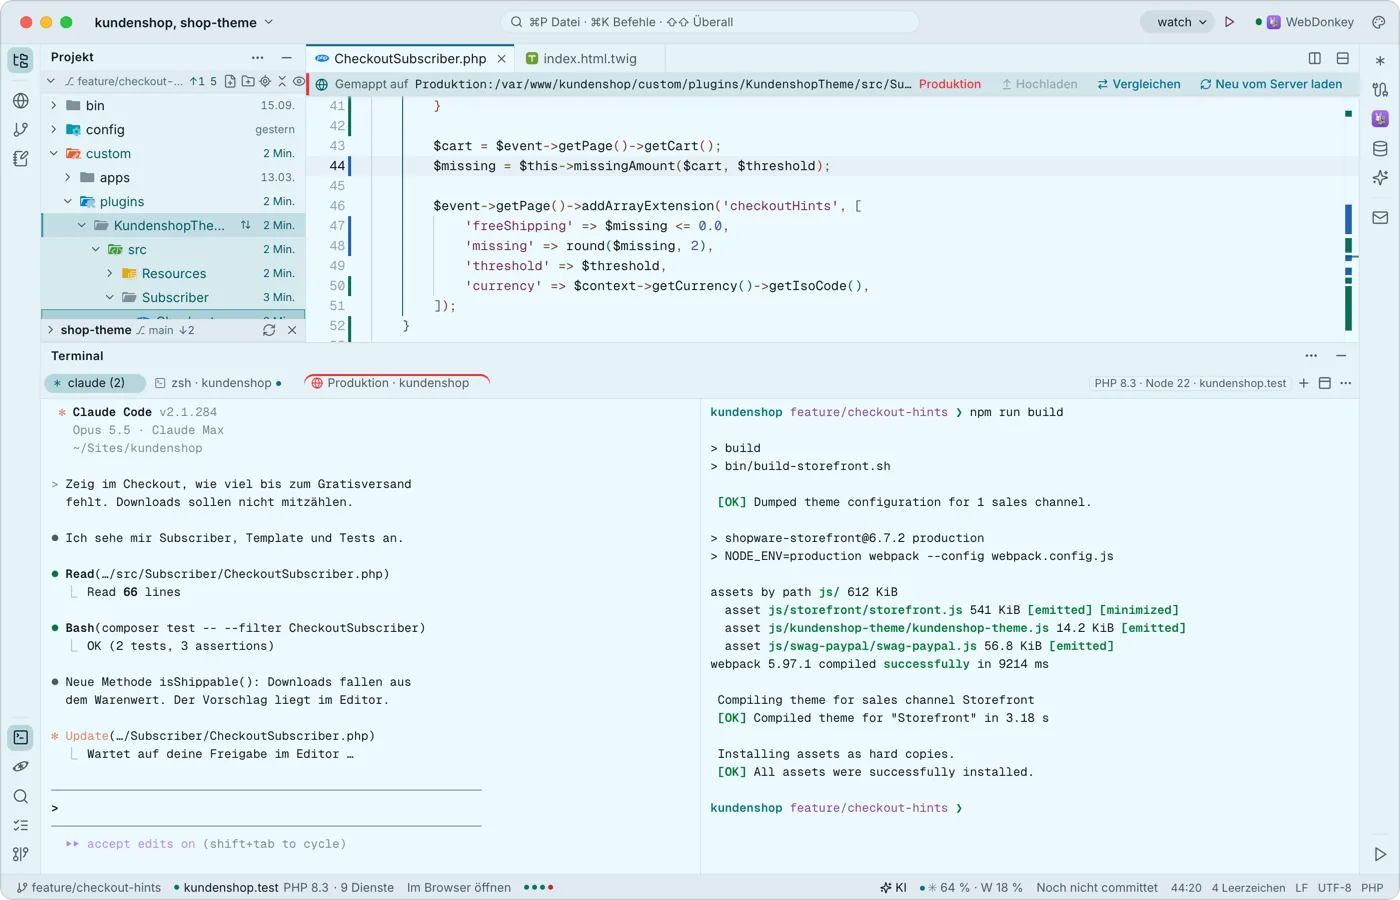
Task: Open the Claude asterisk panel in right sidebar
Action: tap(1380, 60)
